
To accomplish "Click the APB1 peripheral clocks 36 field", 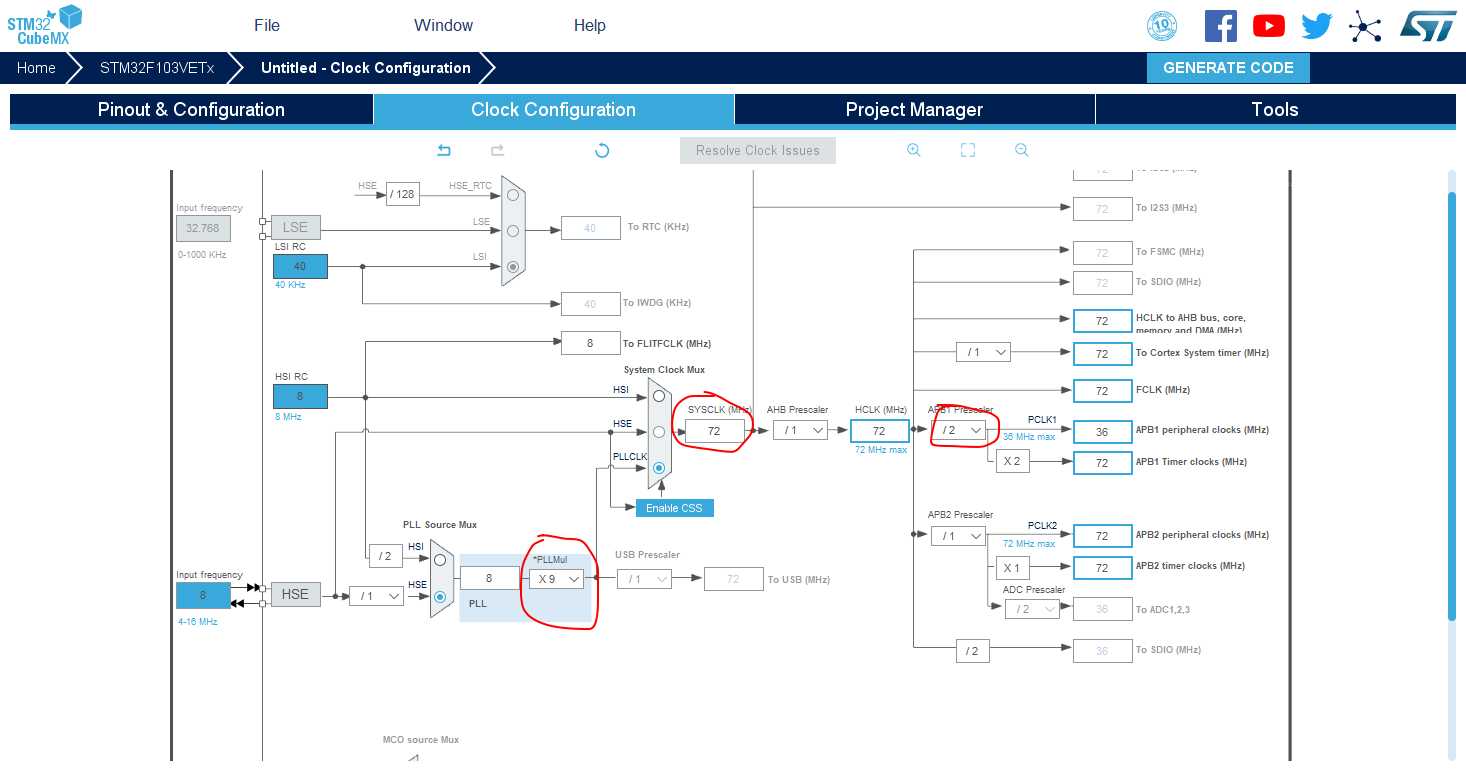I will point(1102,432).
